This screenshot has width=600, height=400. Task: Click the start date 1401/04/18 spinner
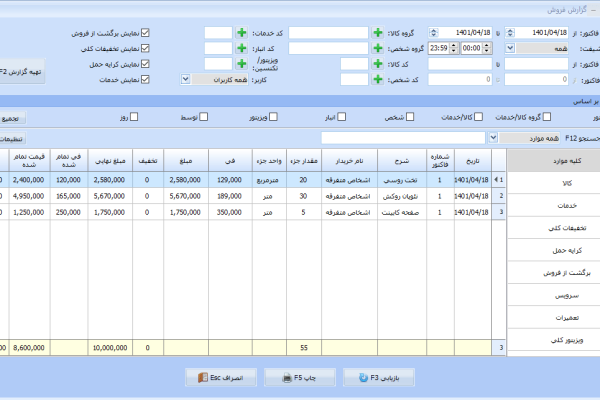tap(510, 33)
